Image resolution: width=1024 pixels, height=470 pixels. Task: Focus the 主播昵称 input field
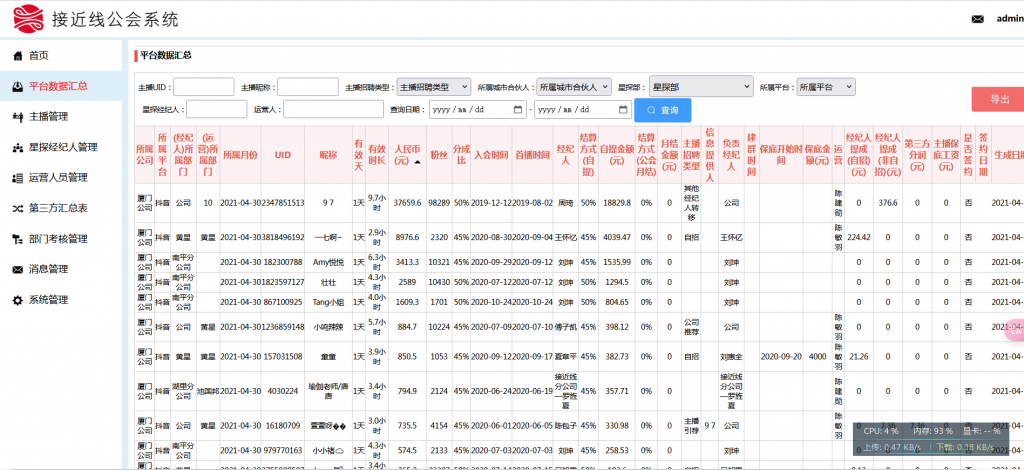[308, 87]
